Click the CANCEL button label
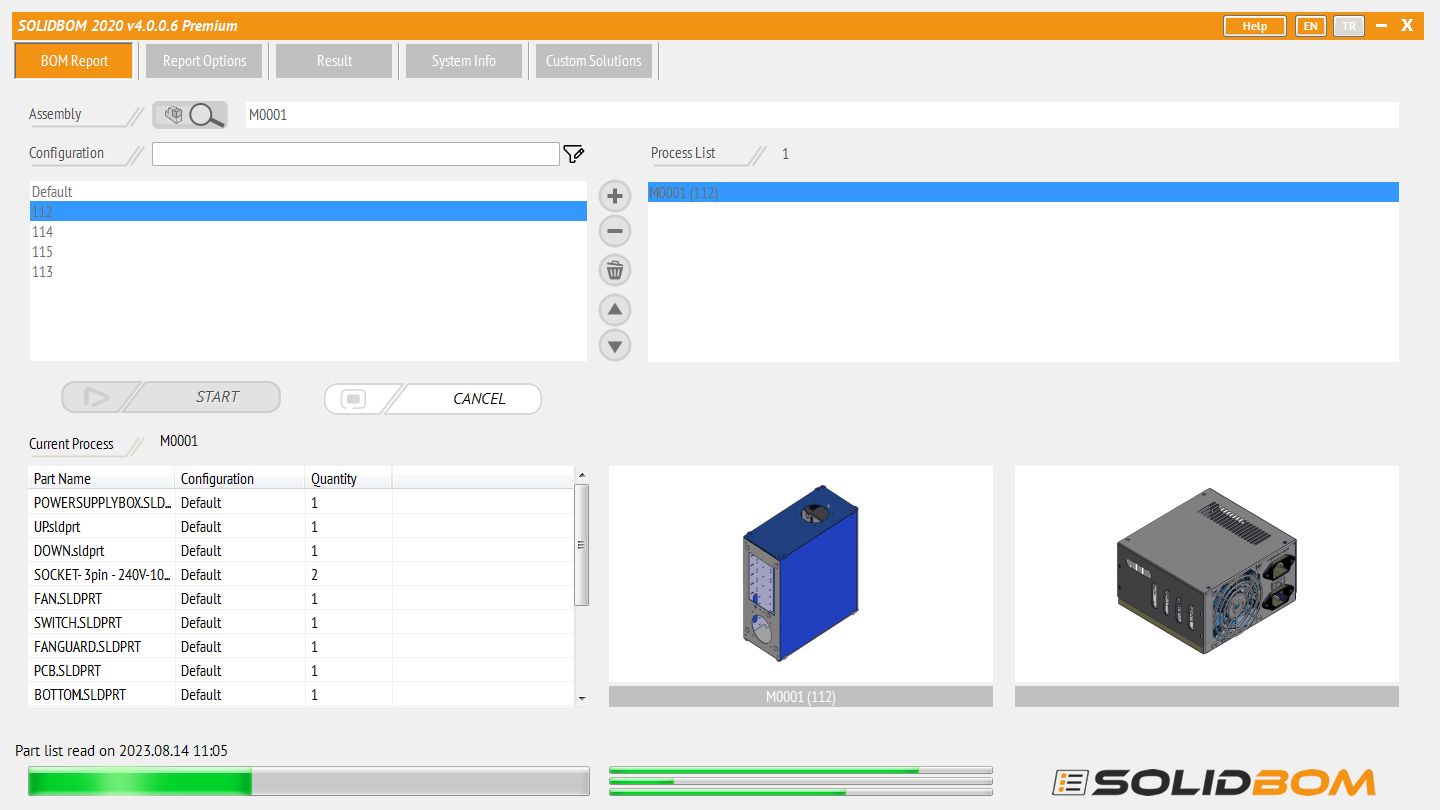Viewport: 1440px width, 810px height. click(x=479, y=399)
